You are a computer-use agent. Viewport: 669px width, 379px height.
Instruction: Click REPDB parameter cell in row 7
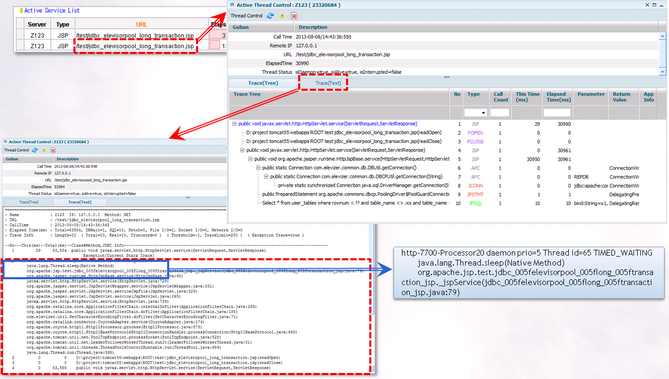581,177
